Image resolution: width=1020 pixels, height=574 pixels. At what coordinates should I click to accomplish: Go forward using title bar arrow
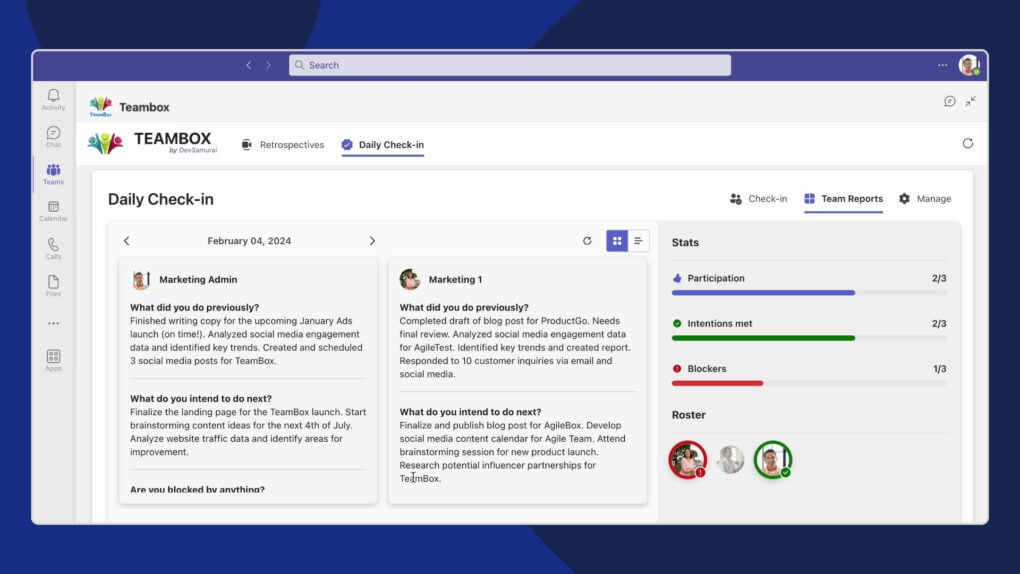tap(268, 65)
